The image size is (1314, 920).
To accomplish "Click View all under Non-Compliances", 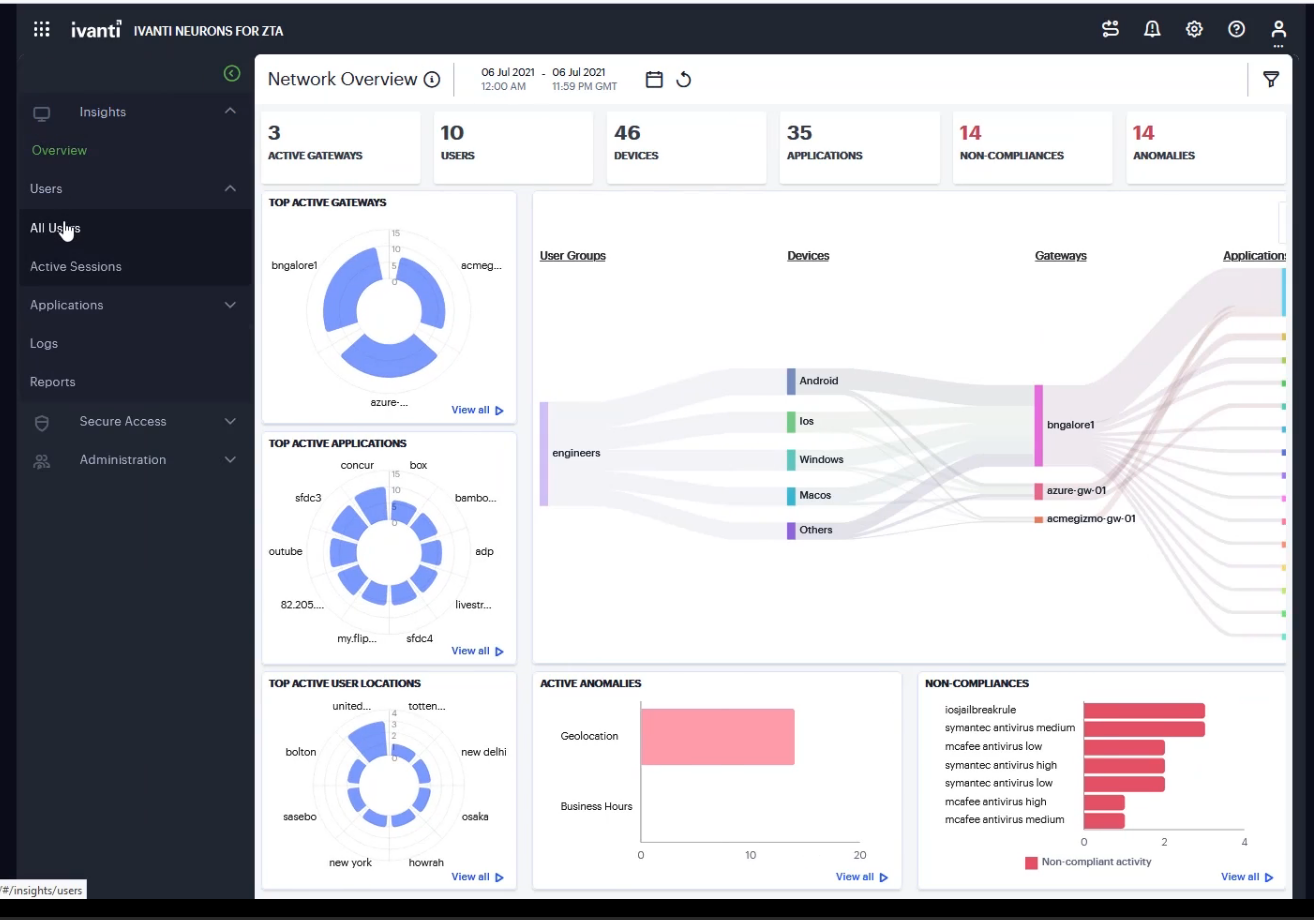I will 1247,877.
